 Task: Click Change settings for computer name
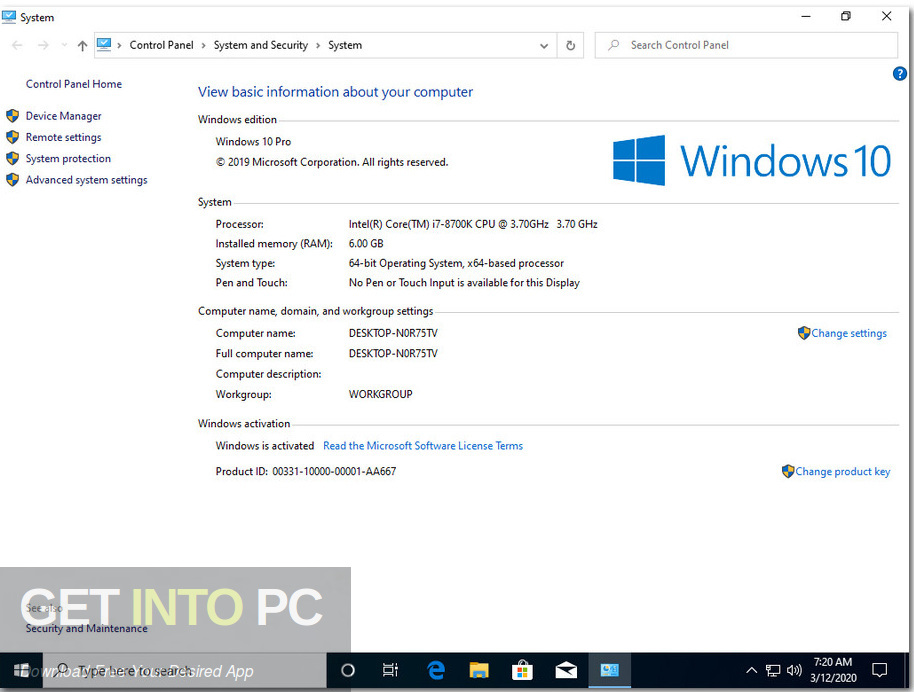(849, 333)
